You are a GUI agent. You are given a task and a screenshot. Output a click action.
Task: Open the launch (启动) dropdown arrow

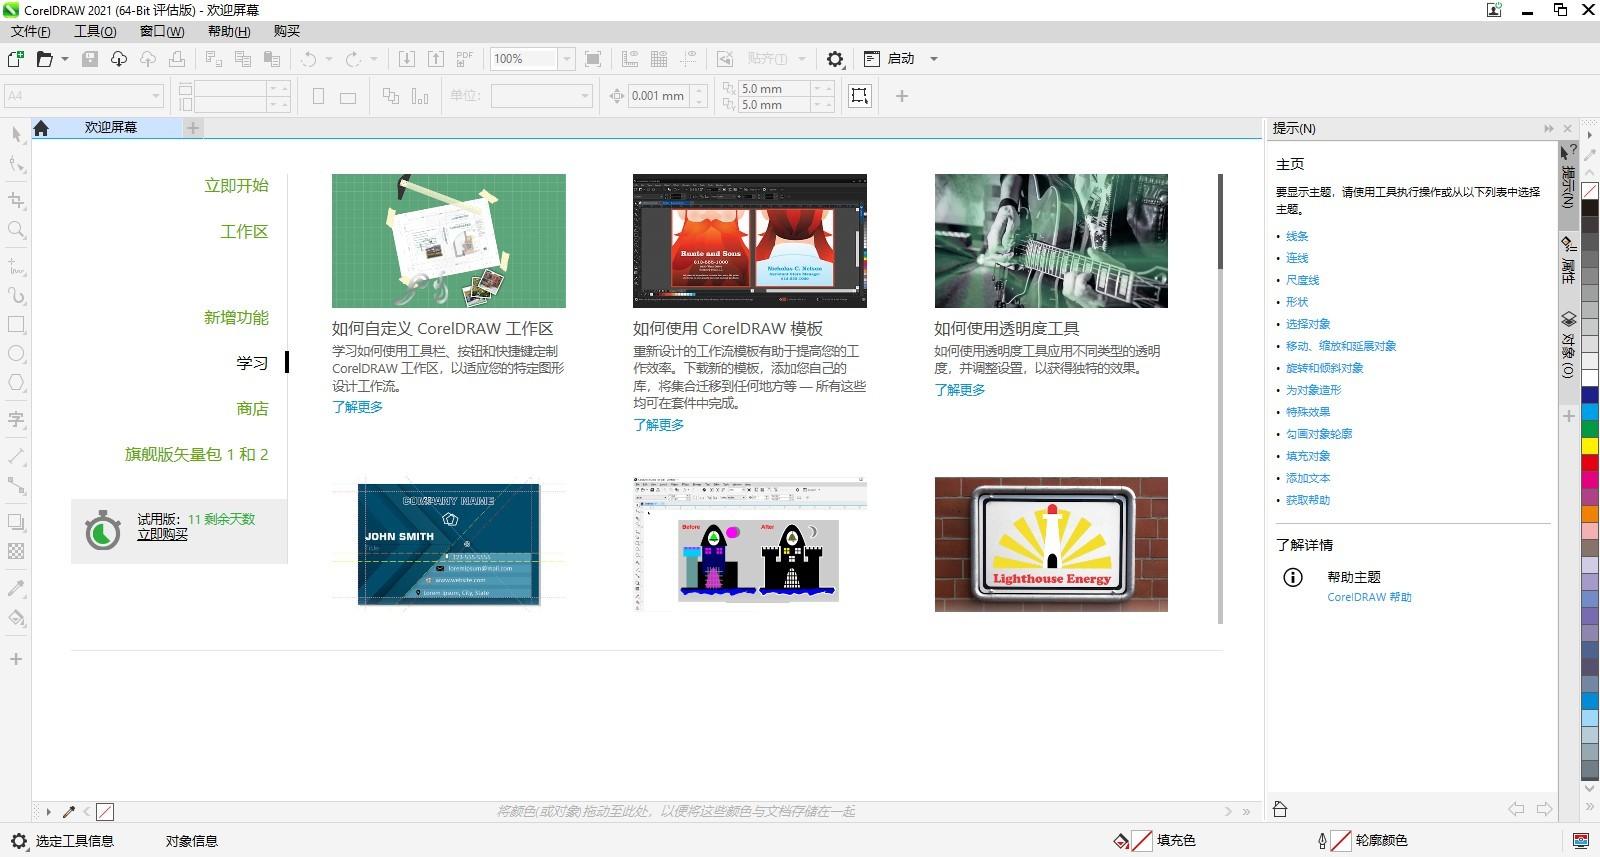pyautogui.click(x=934, y=59)
